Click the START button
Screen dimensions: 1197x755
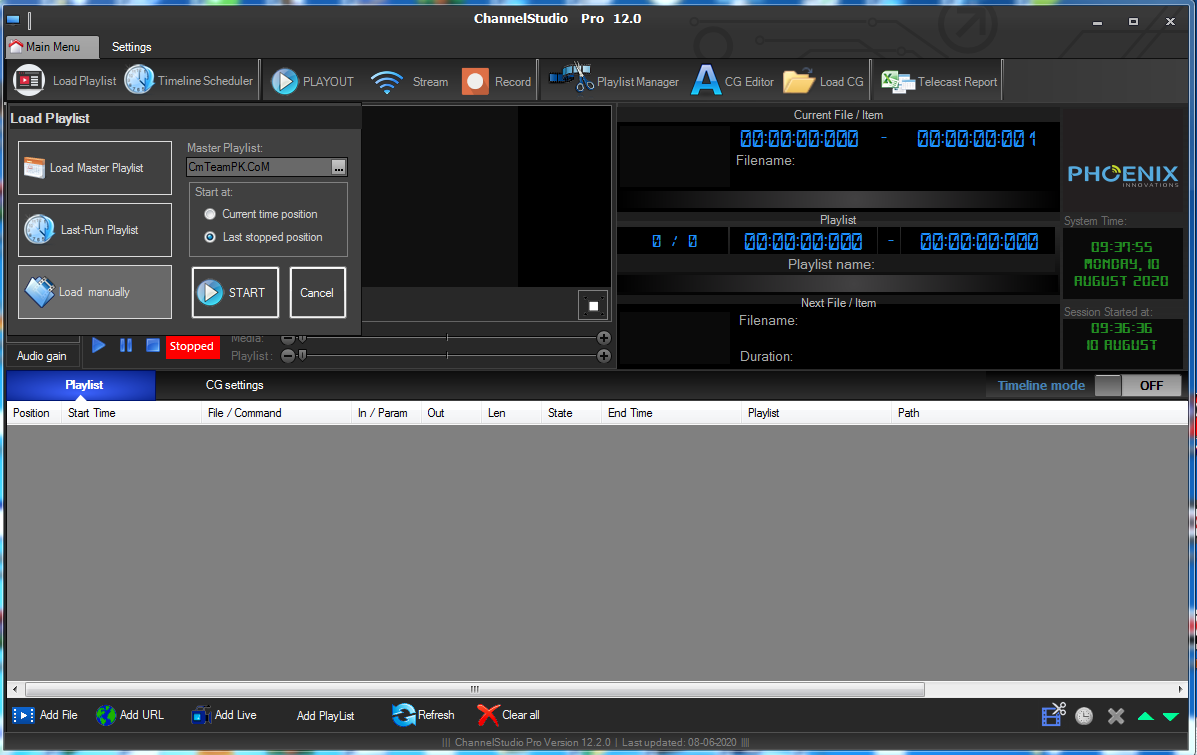(x=235, y=292)
